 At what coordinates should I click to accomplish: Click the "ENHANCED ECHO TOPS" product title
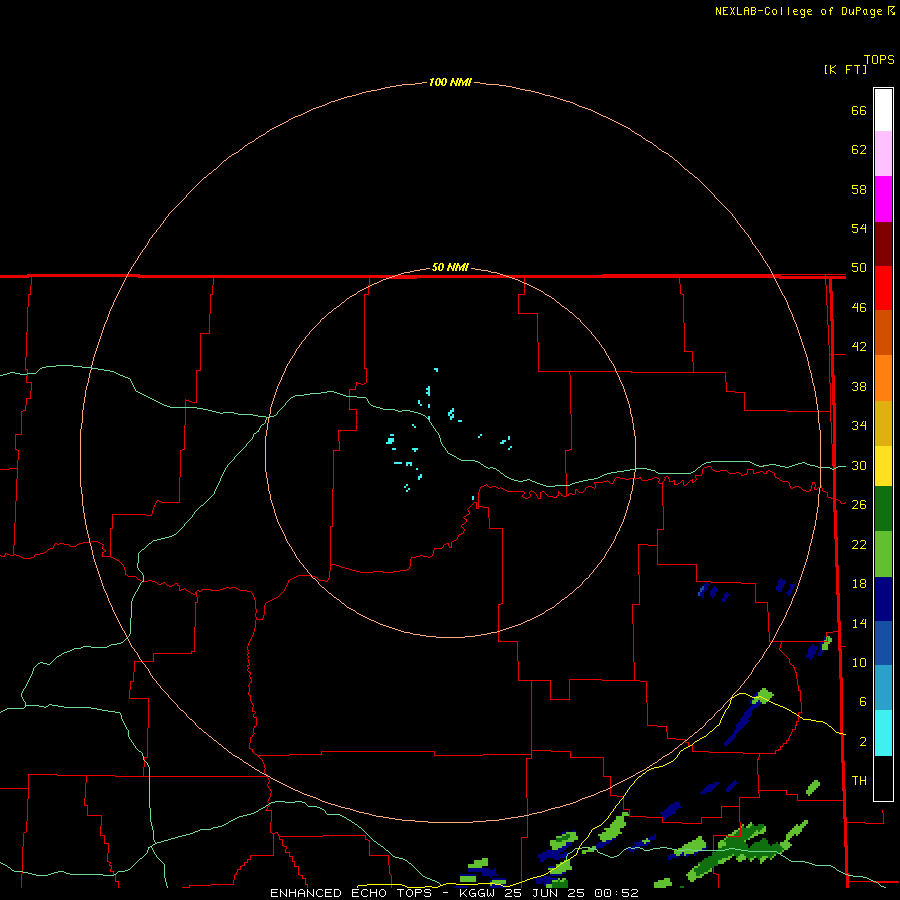point(351,893)
